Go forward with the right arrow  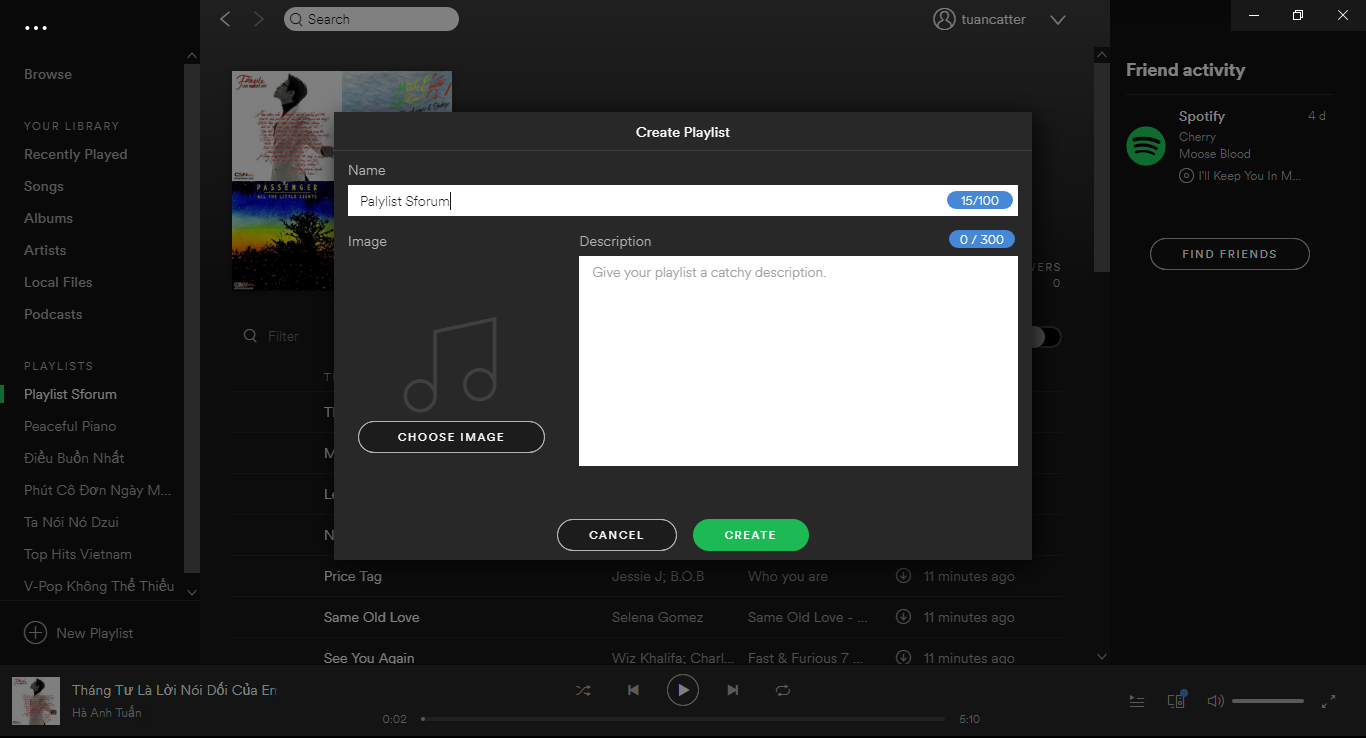[259, 19]
